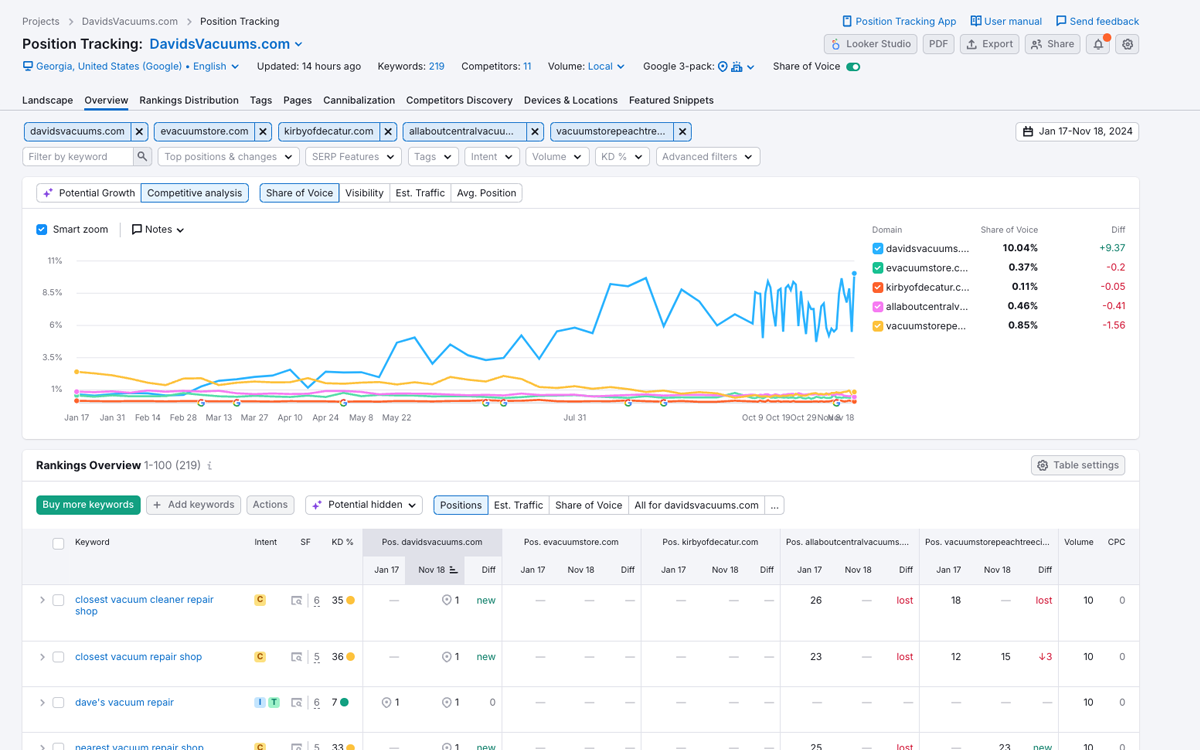Screen dimensions: 1200x750
Task: Click the Rankings Overview info icon
Action: coord(209,466)
